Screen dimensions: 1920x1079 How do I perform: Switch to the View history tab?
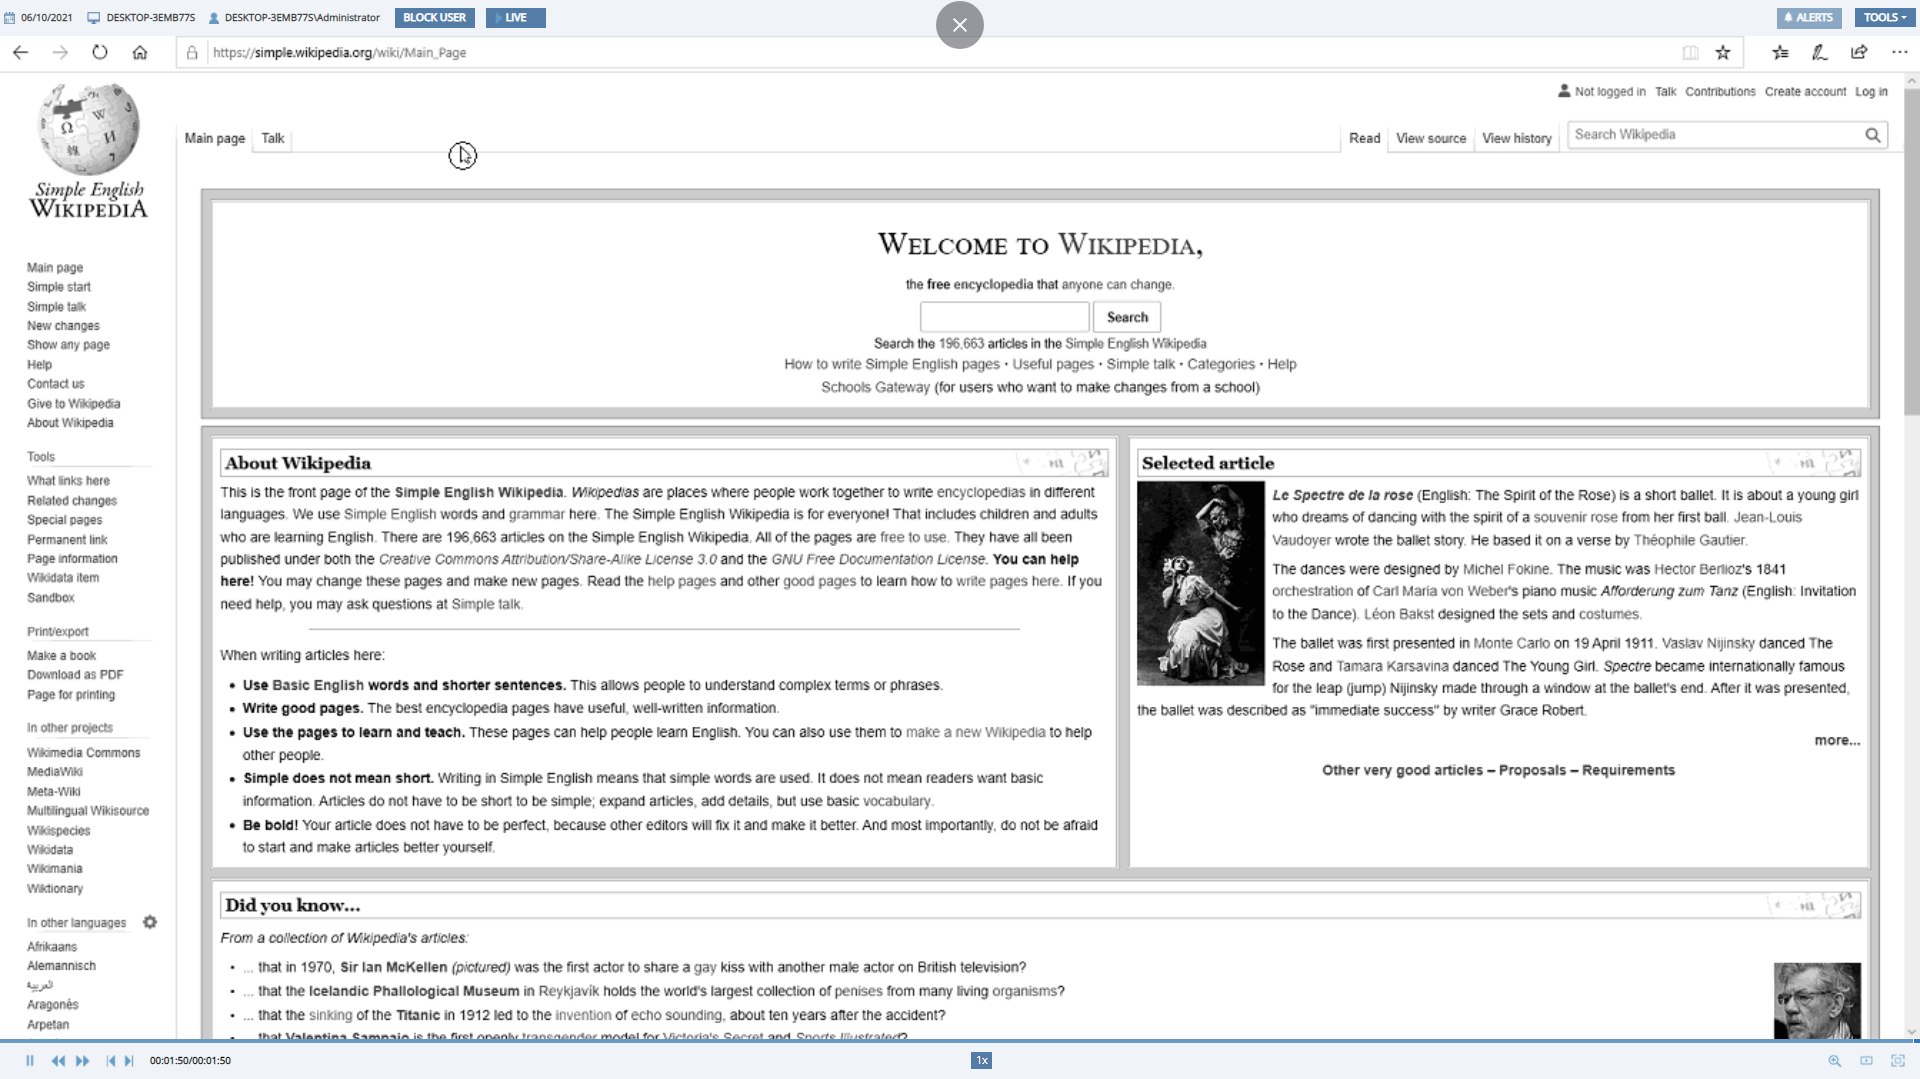[x=1516, y=138]
